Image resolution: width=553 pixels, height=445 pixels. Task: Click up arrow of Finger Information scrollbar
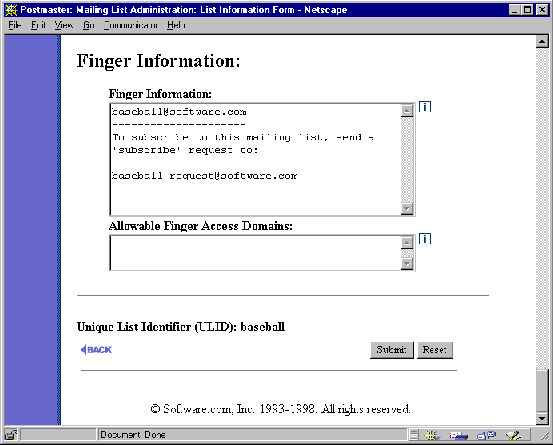[407, 110]
